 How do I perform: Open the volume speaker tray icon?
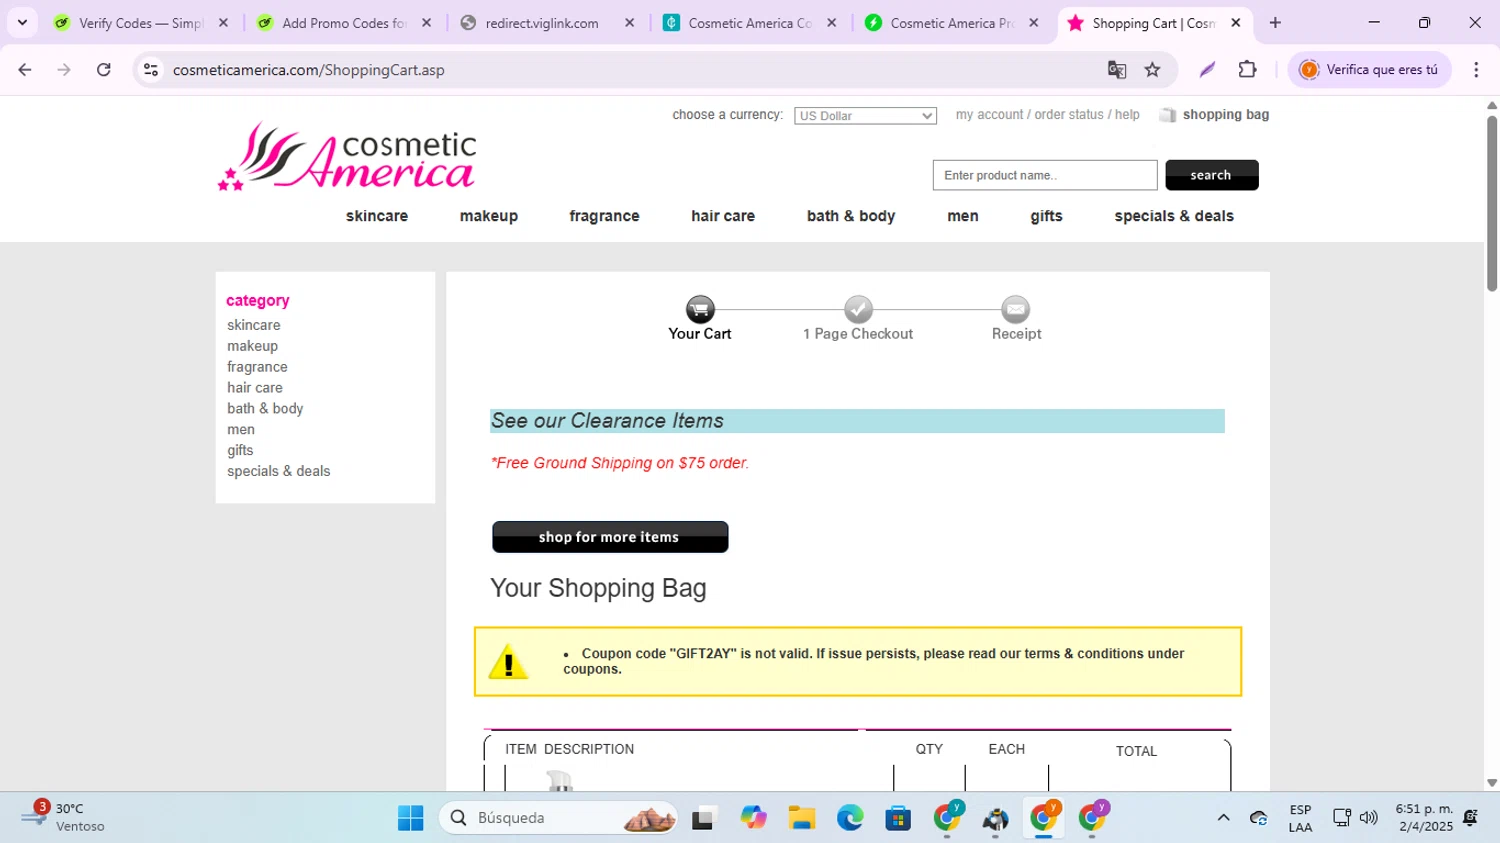pos(1368,818)
